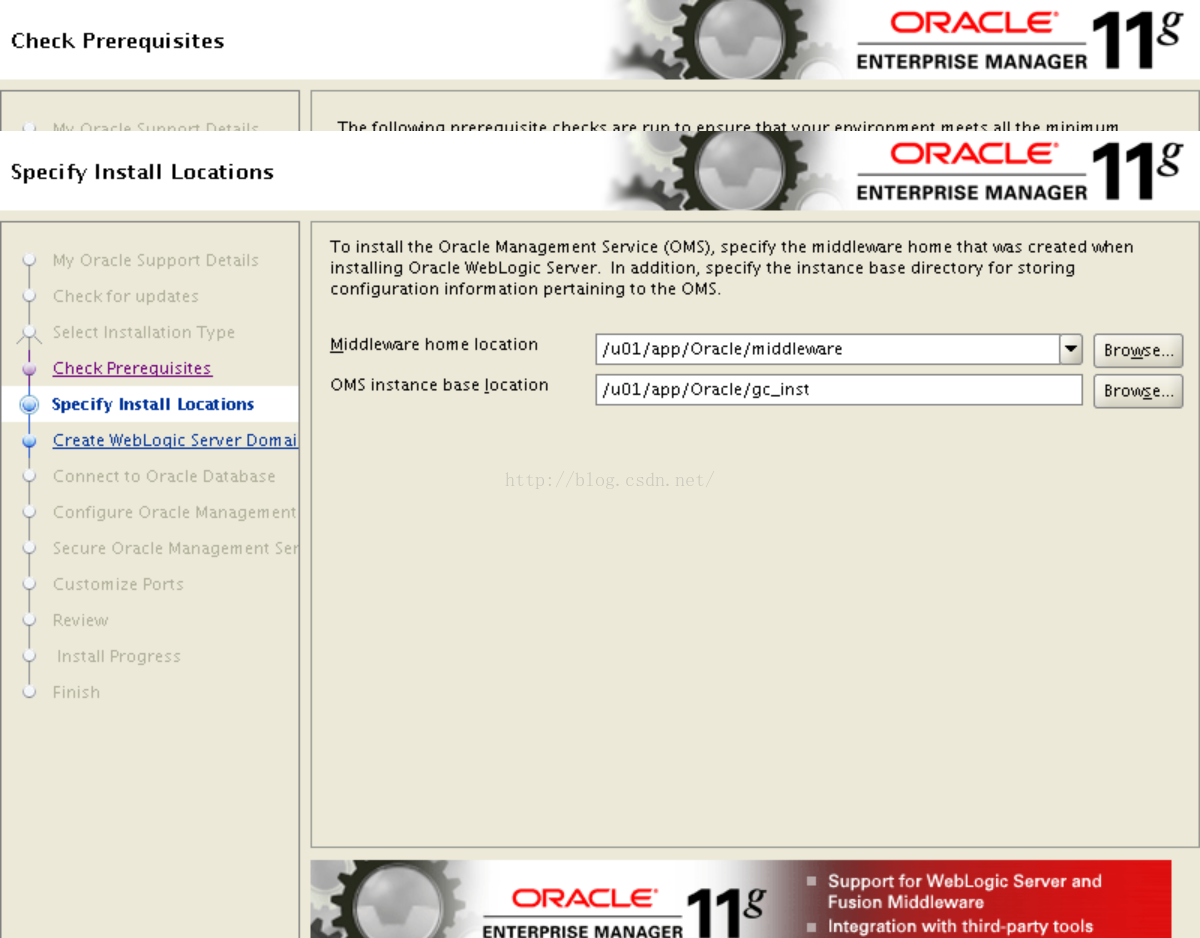Click the OMS instance base location label
Image resolution: width=1200 pixels, height=938 pixels.
439,385
